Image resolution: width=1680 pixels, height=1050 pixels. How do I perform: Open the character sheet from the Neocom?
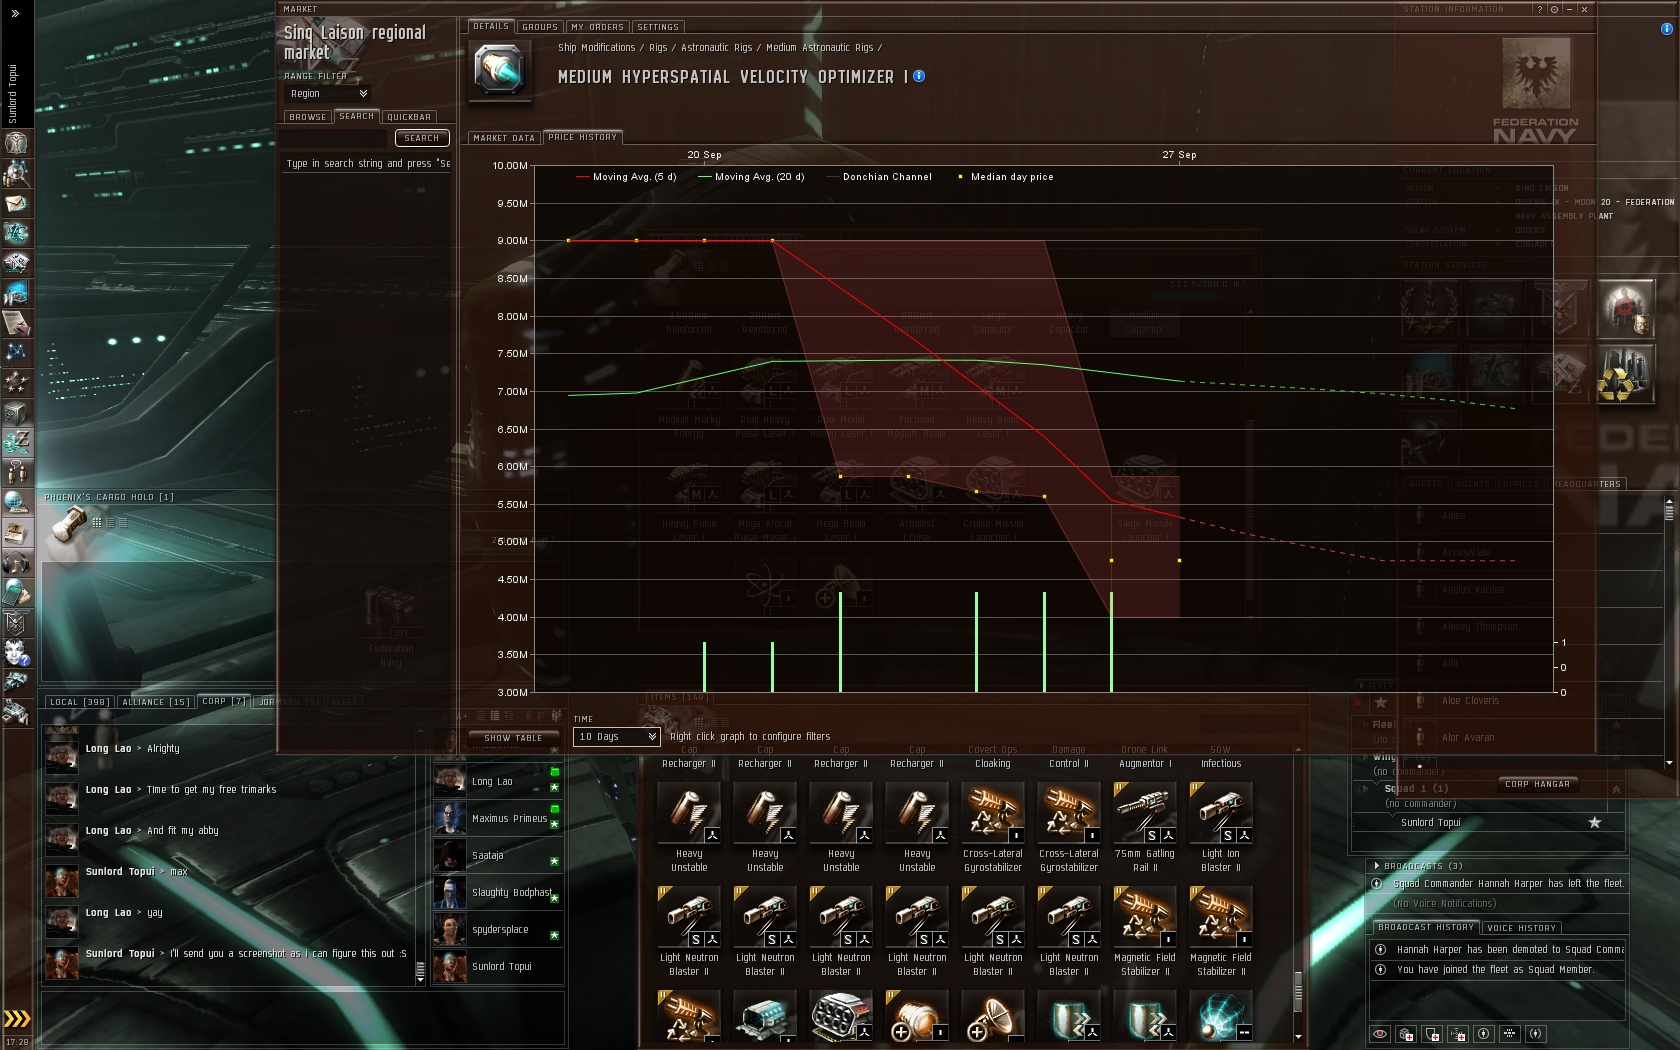pyautogui.click(x=16, y=143)
